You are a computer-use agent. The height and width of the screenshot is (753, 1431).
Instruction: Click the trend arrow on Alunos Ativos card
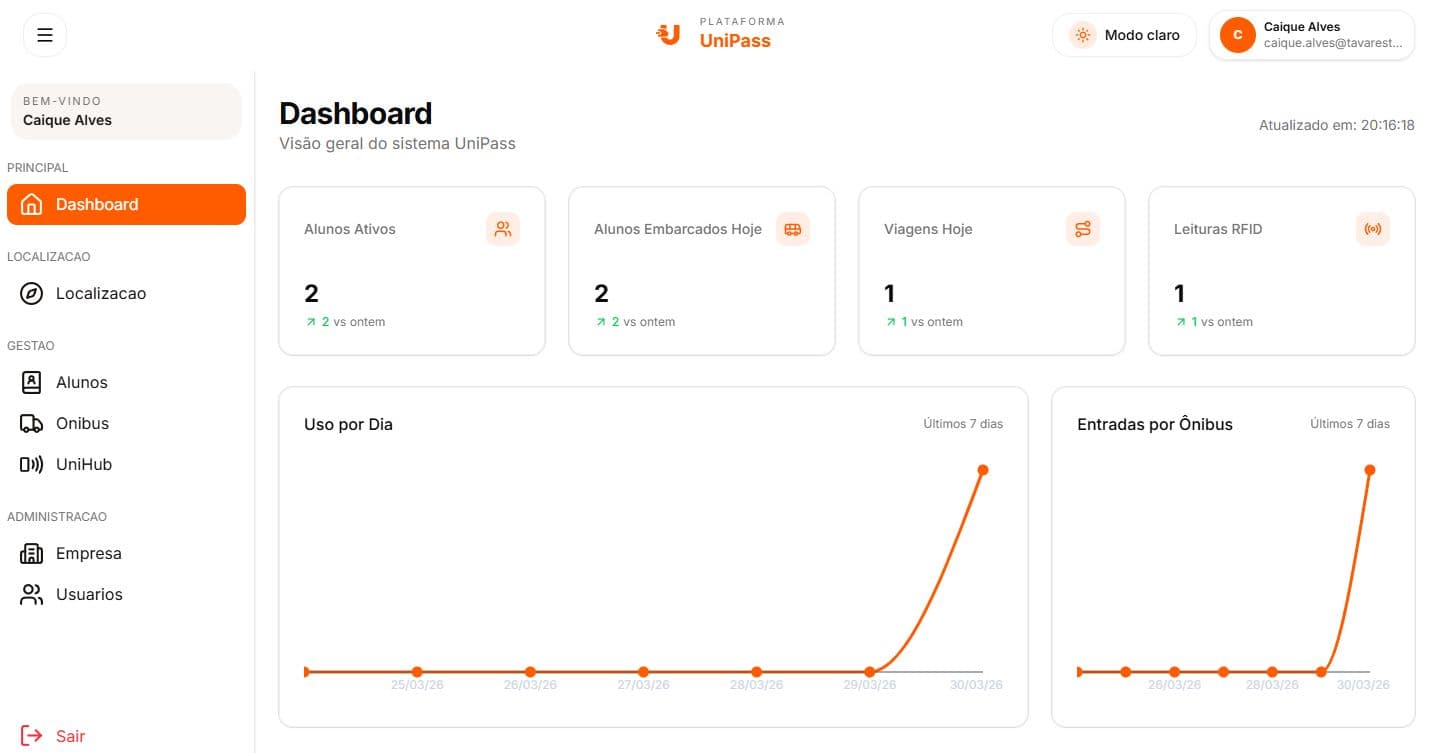tap(311, 322)
